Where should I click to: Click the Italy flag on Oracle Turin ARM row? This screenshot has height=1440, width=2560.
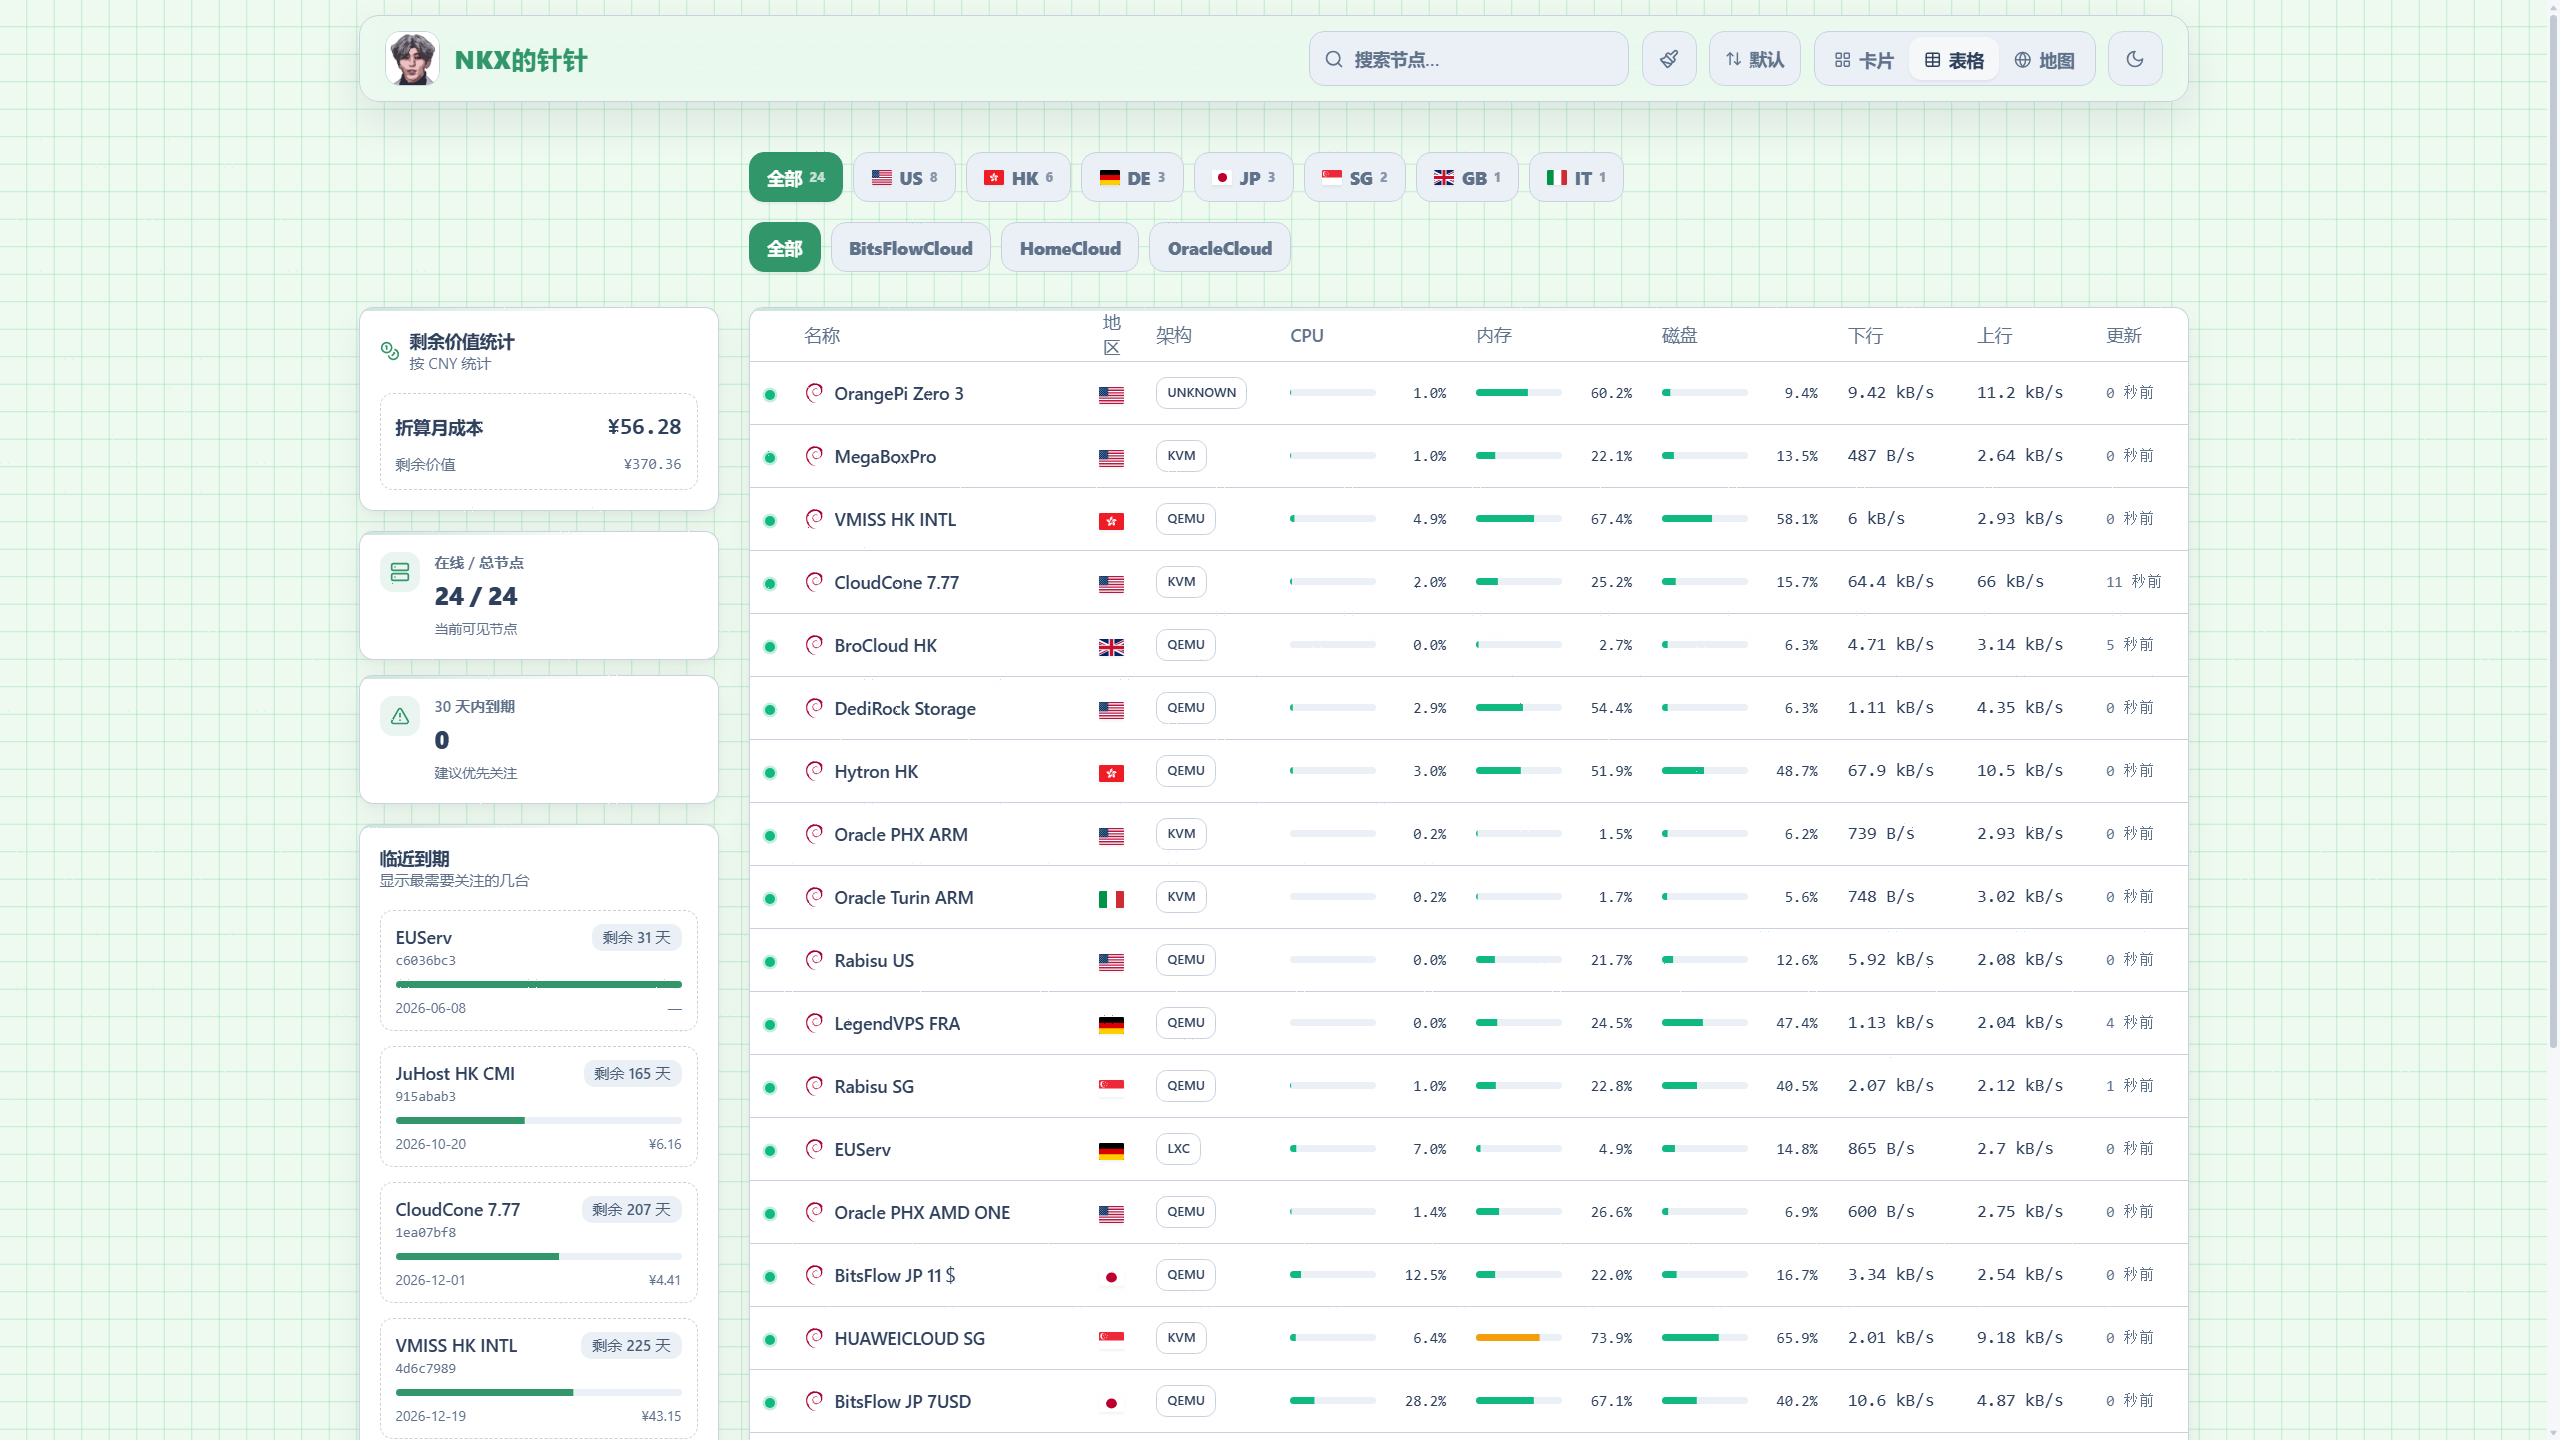pos(1111,899)
